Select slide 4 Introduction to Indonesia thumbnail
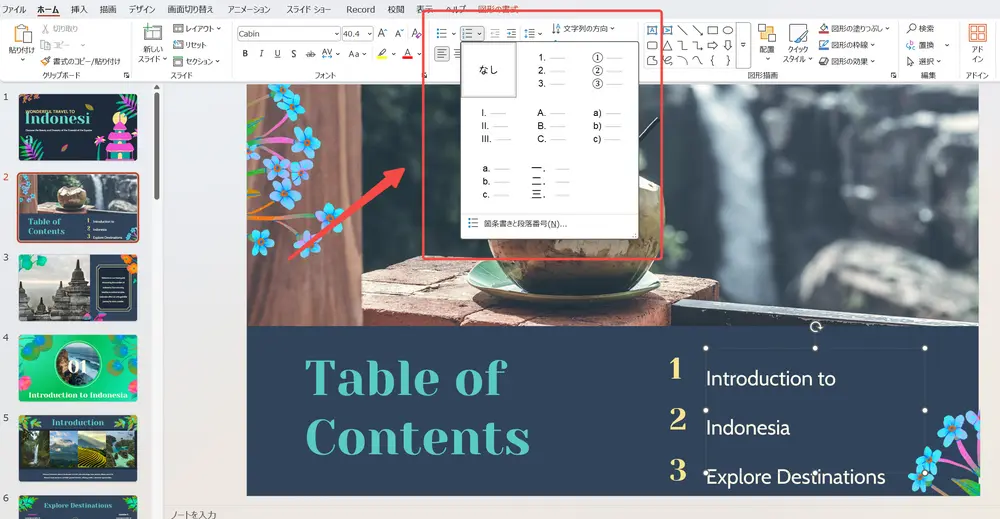 coord(78,368)
